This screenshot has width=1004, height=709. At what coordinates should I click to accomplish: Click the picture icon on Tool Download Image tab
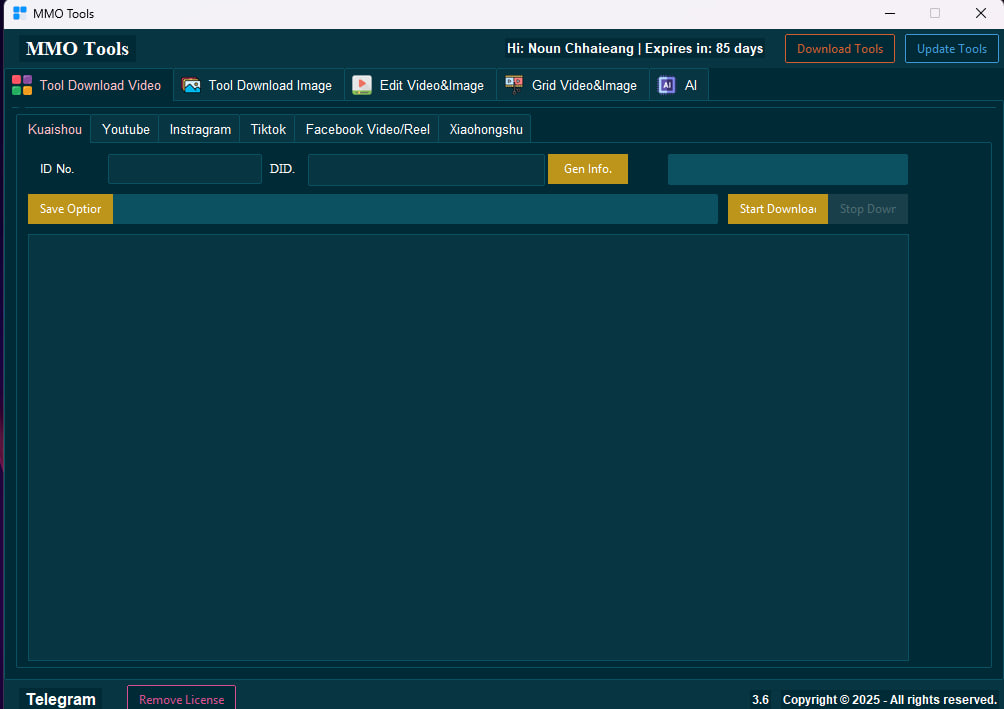click(190, 85)
